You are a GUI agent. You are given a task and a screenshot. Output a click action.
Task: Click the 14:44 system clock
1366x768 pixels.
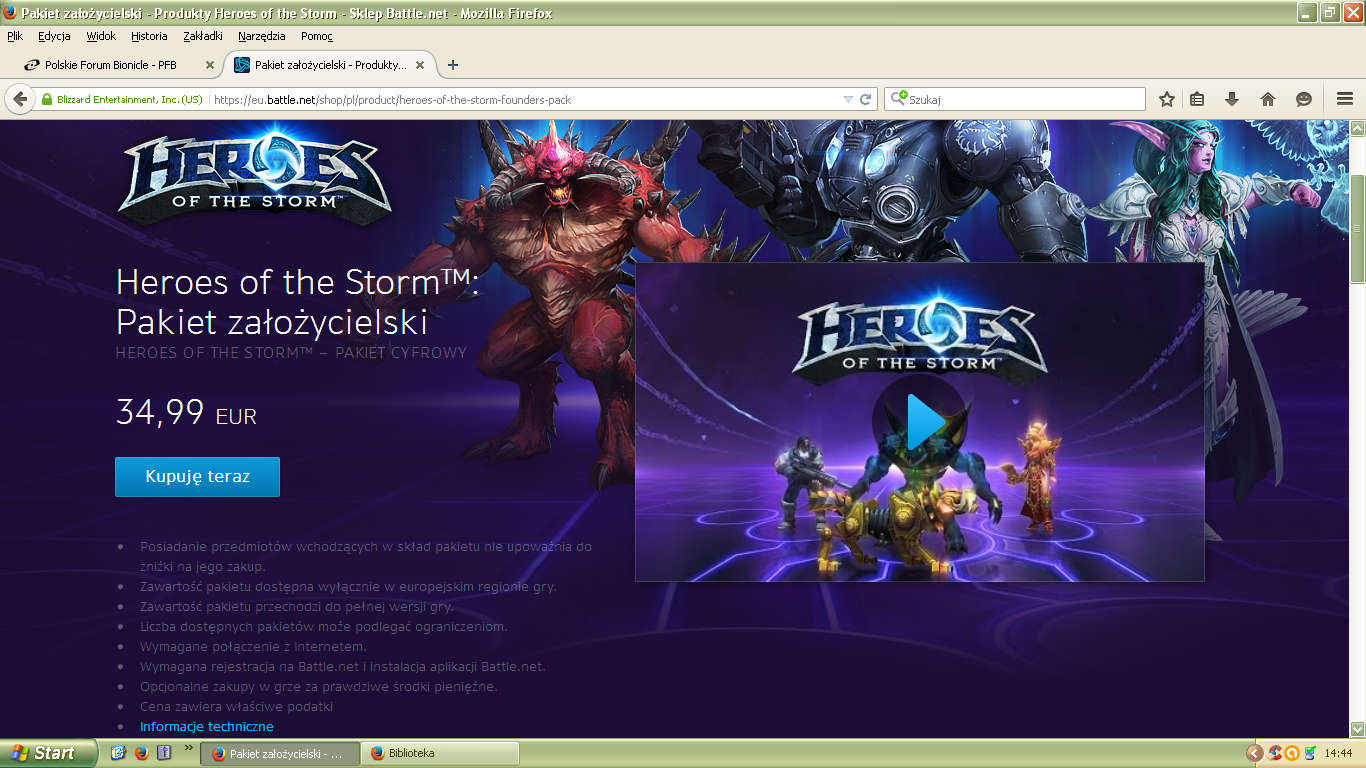tap(1338, 753)
